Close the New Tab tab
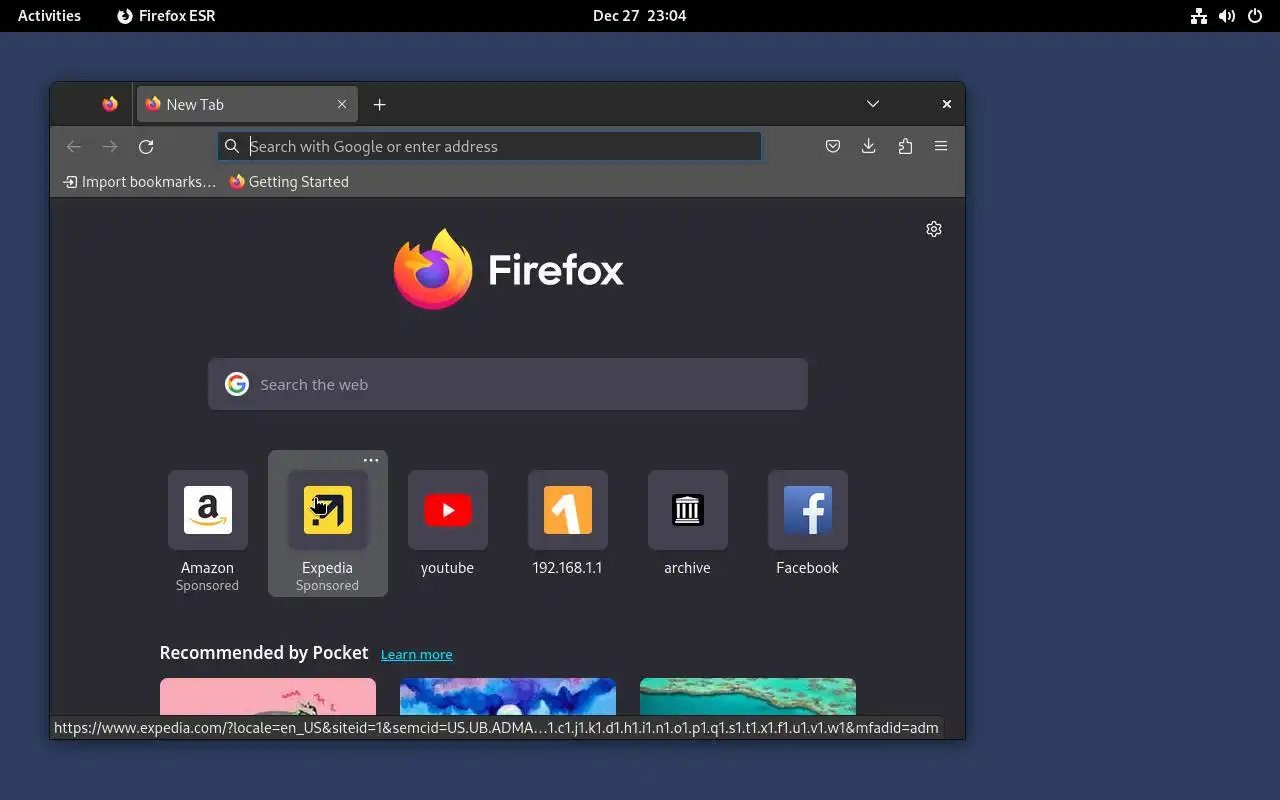 coord(342,104)
